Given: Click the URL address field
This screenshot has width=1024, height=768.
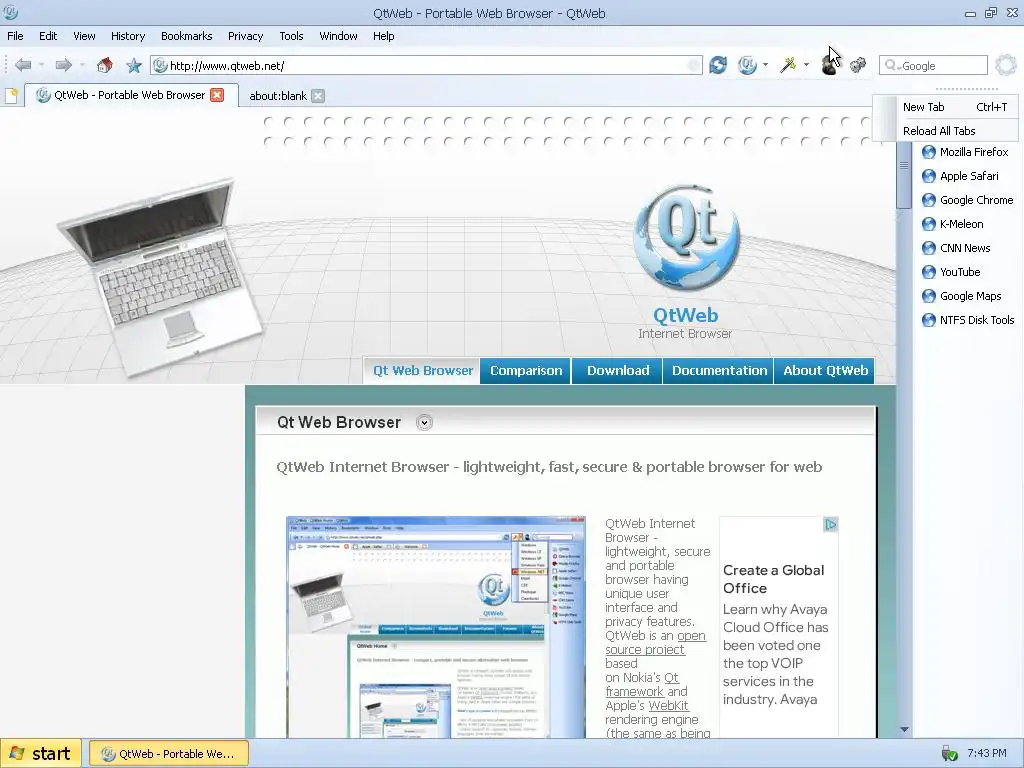Looking at the screenshot, I should [x=426, y=65].
